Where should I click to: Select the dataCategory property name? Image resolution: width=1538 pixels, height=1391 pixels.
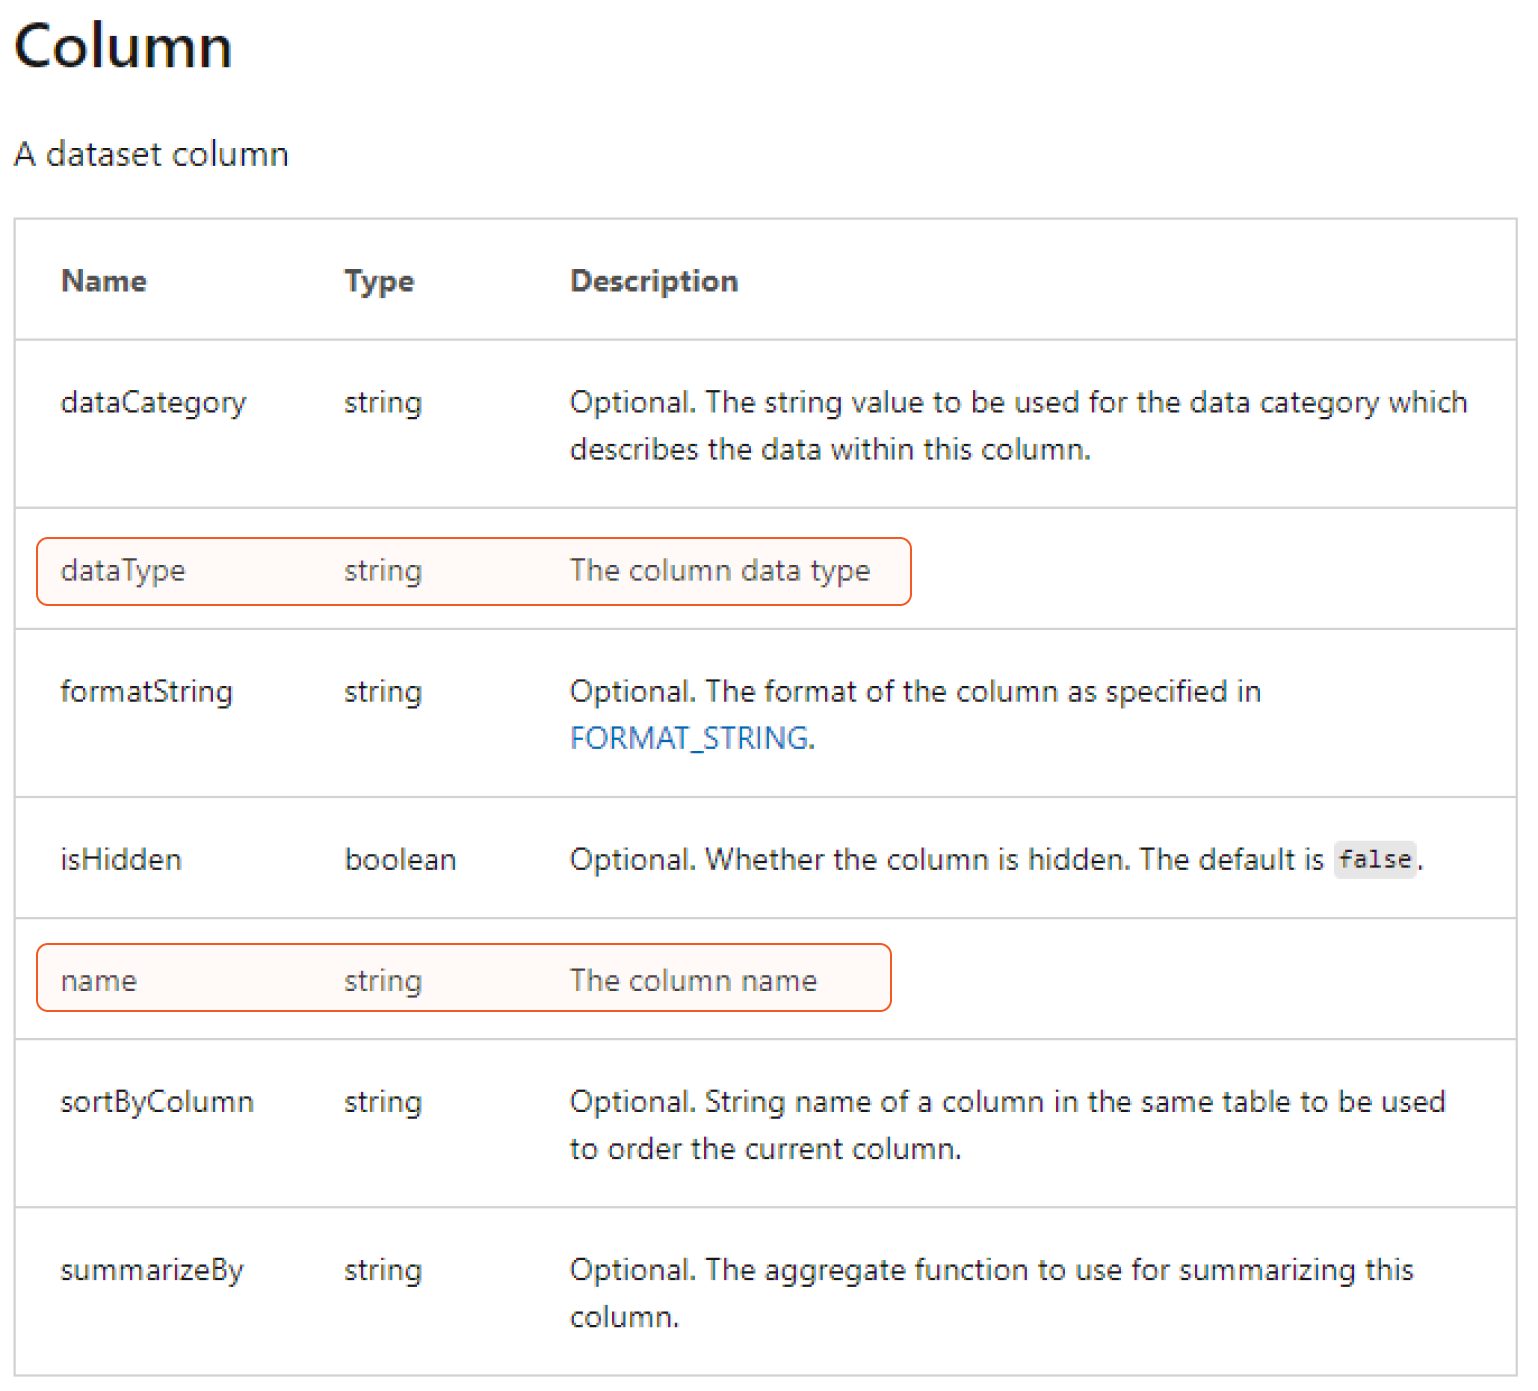click(153, 402)
